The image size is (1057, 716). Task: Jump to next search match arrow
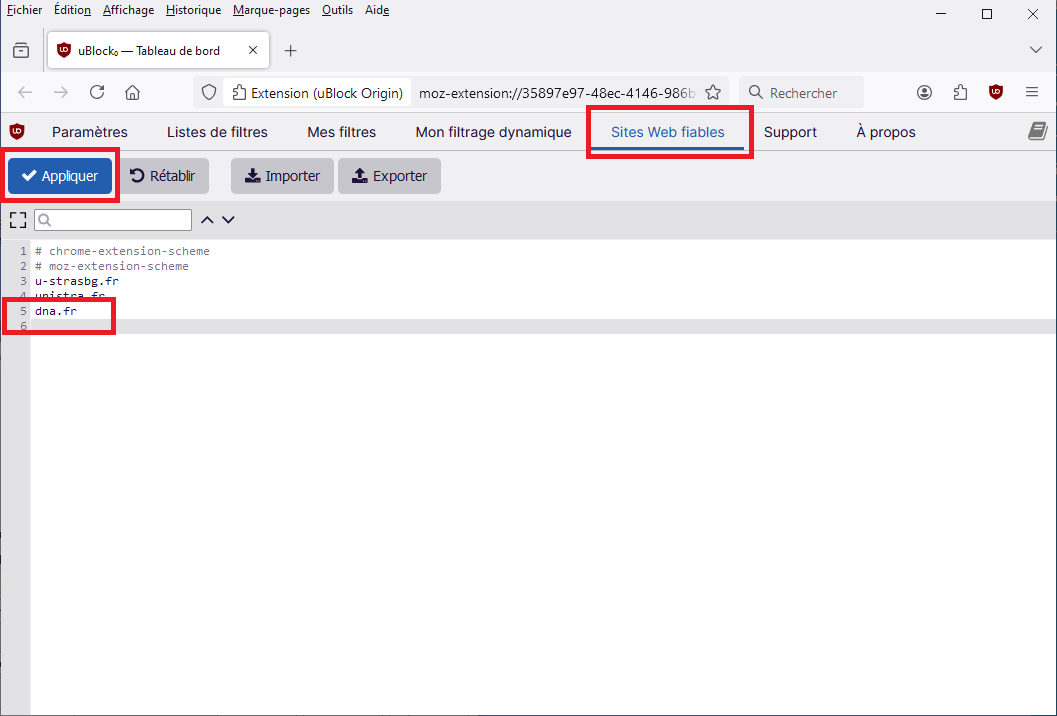pyautogui.click(x=228, y=220)
